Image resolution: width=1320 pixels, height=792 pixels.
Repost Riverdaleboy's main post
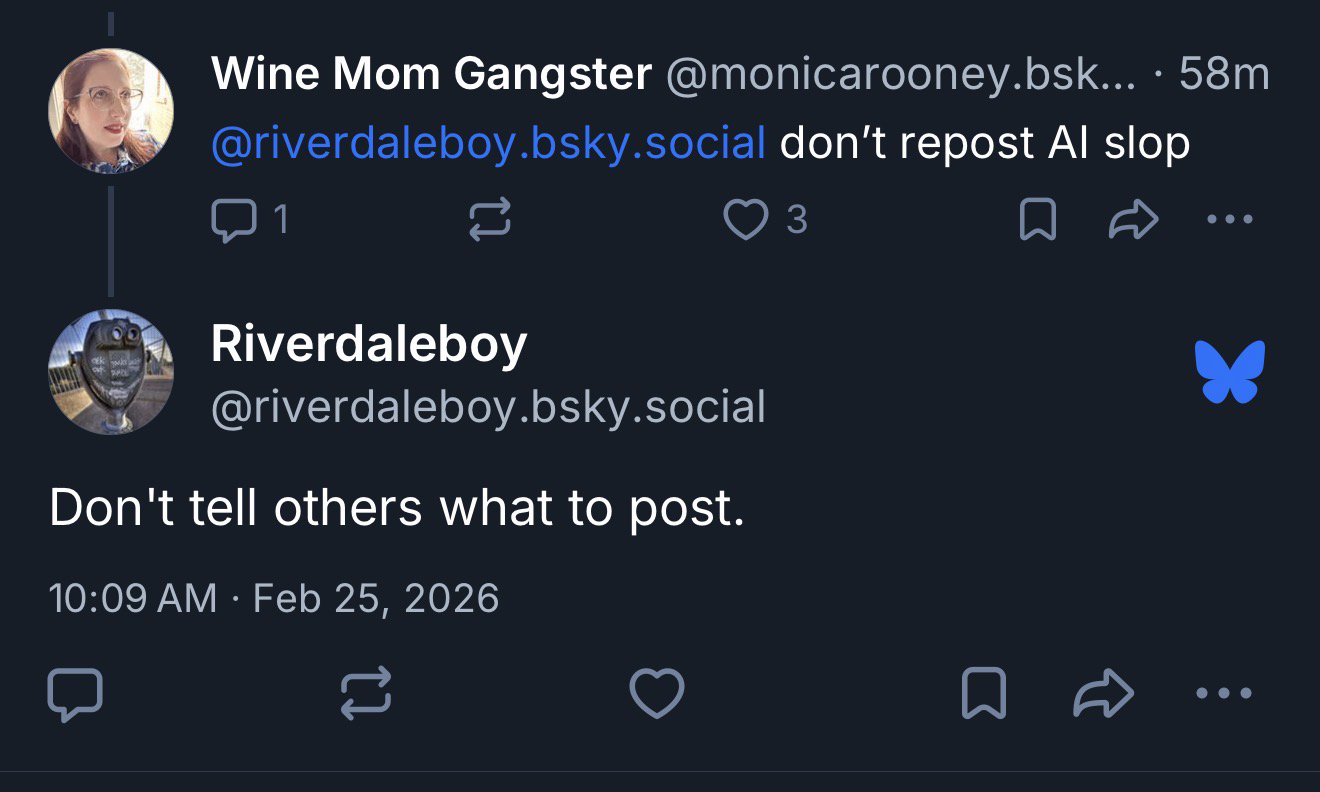(x=366, y=693)
